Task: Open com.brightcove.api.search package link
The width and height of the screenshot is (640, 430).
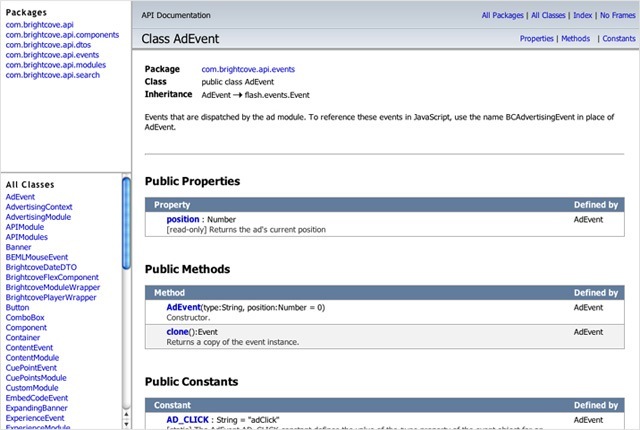Action: tap(53, 75)
